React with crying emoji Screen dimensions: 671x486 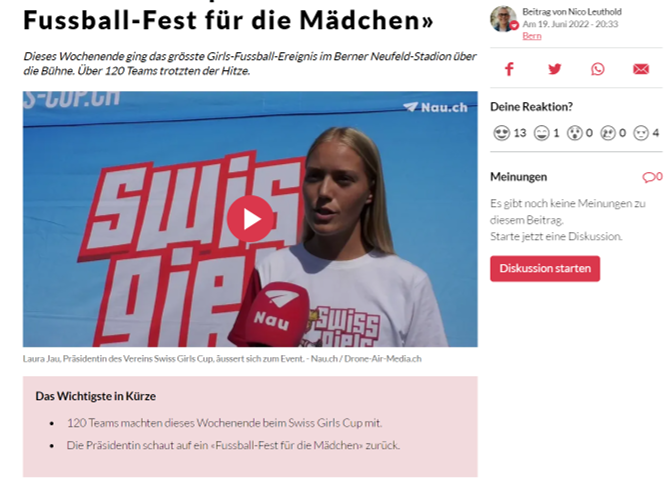(x=608, y=133)
